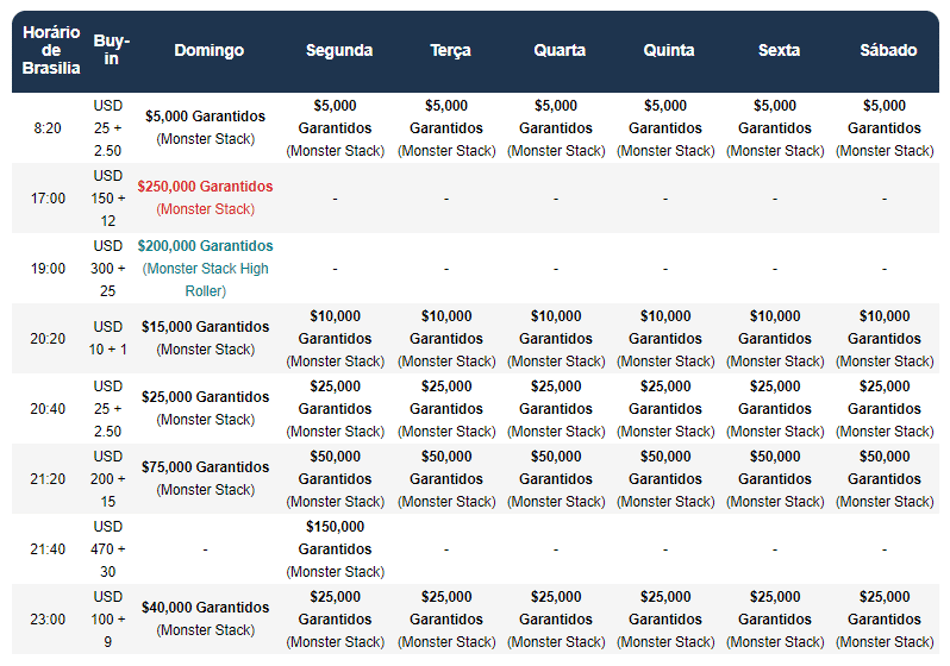Click the Sábado column header
This screenshot has width=950, height=666.
point(888,50)
